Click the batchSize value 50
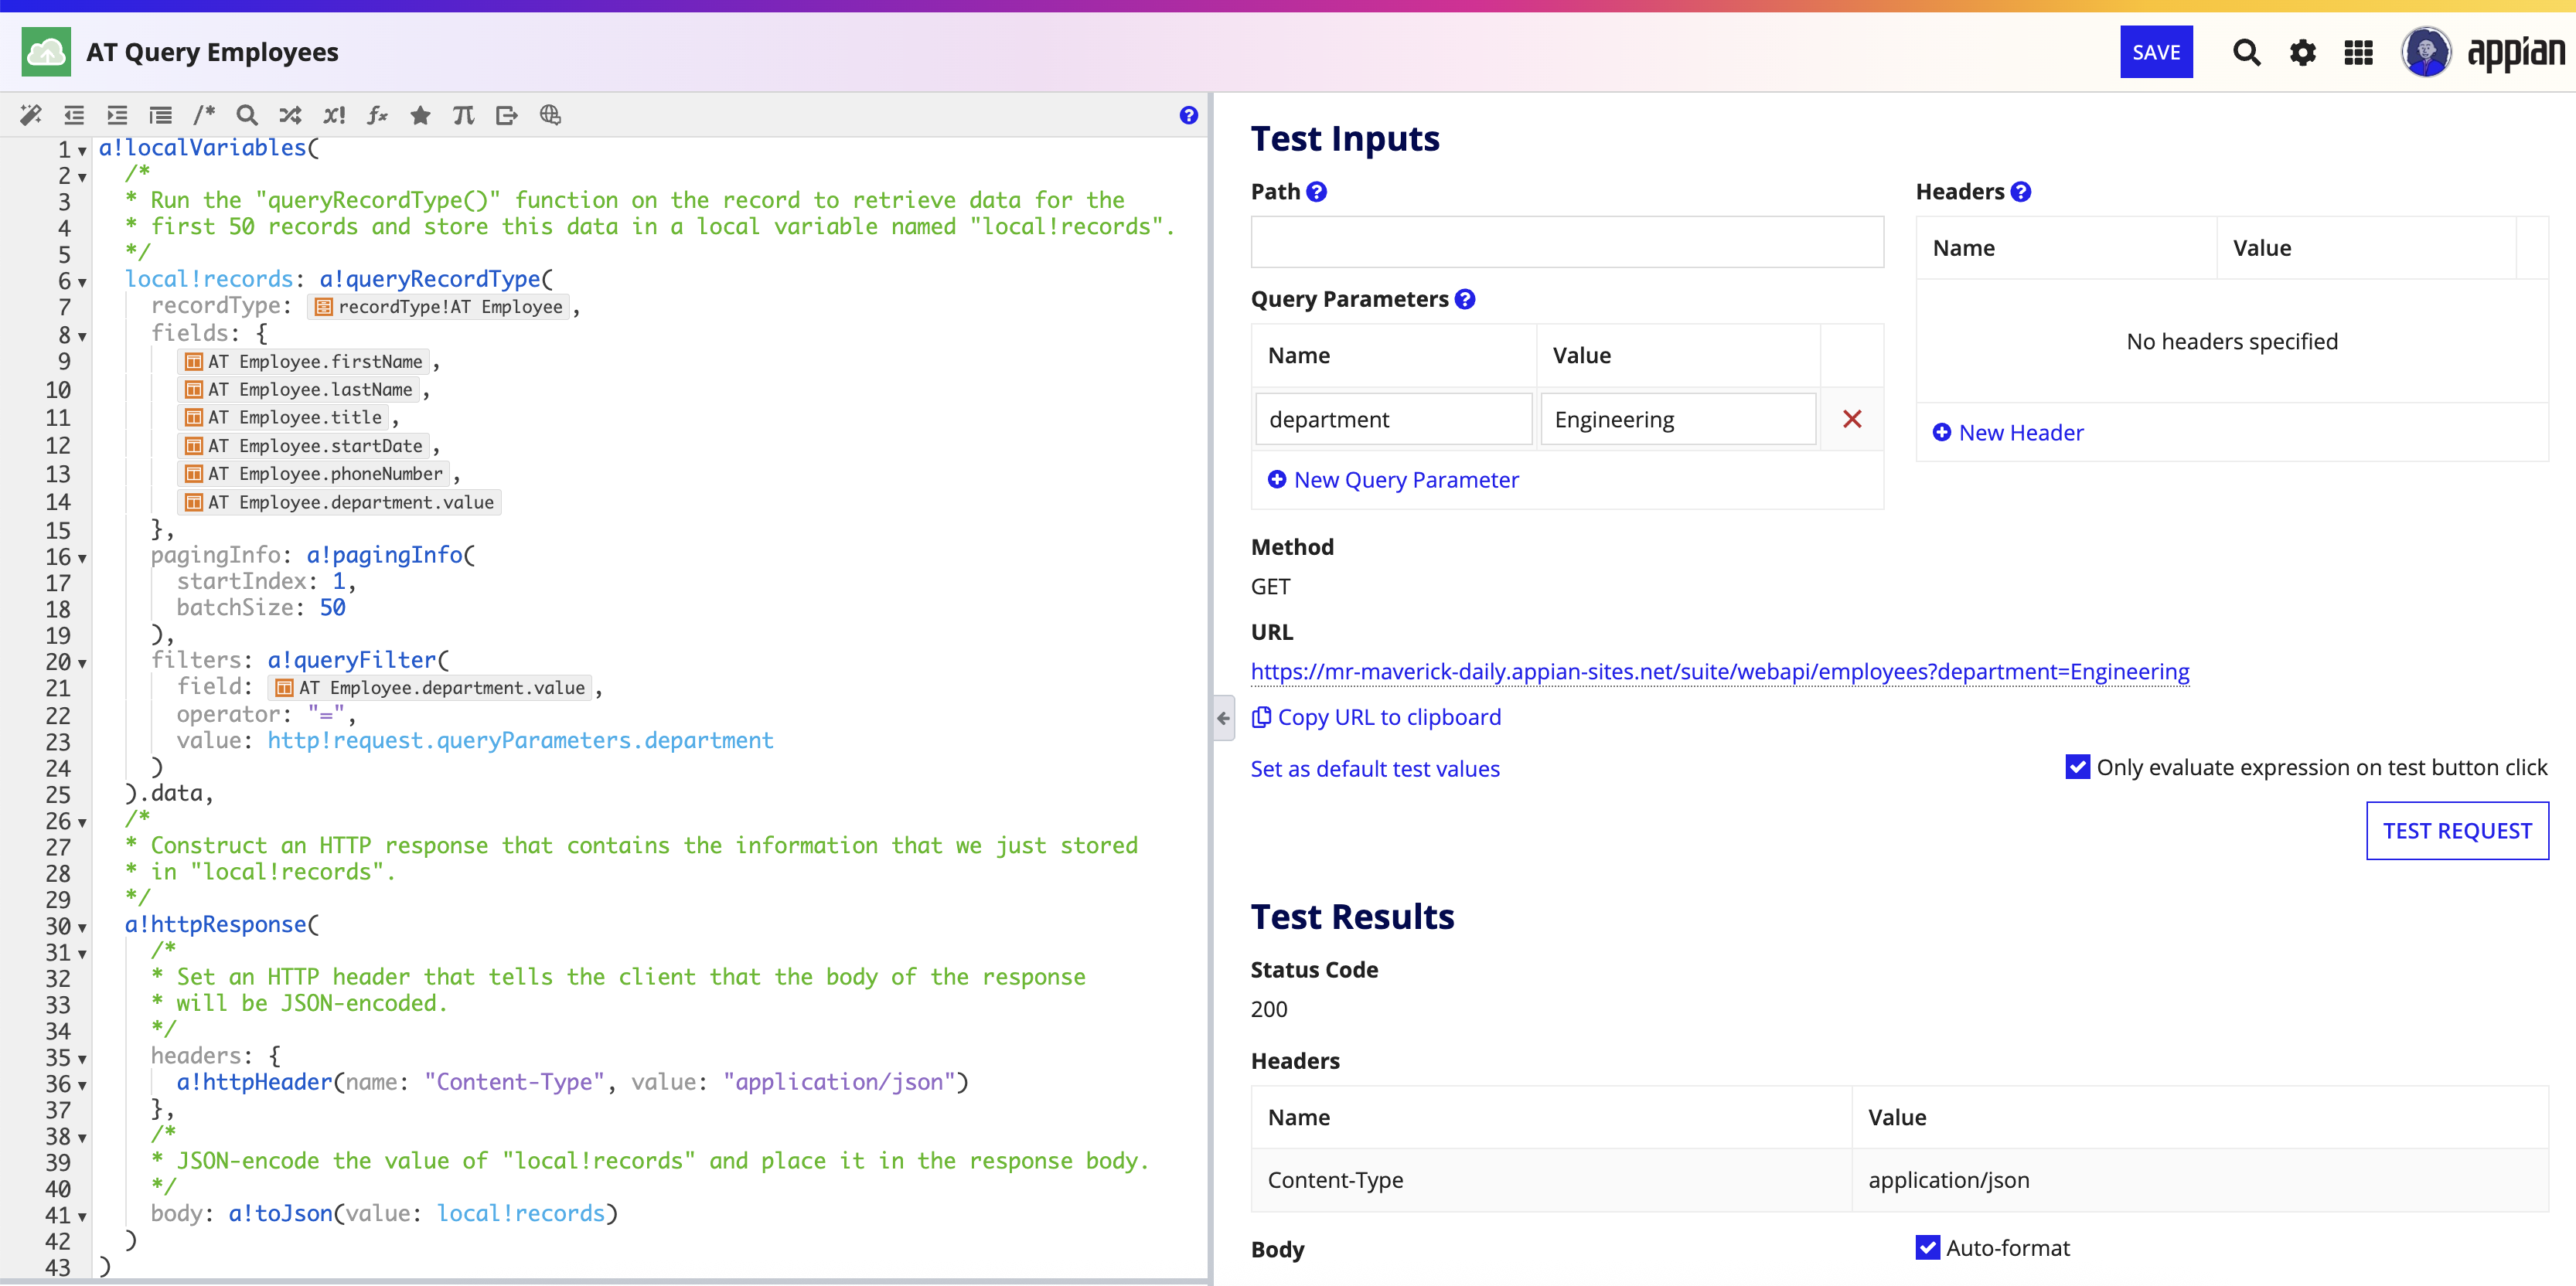The image size is (2576, 1286). (332, 607)
